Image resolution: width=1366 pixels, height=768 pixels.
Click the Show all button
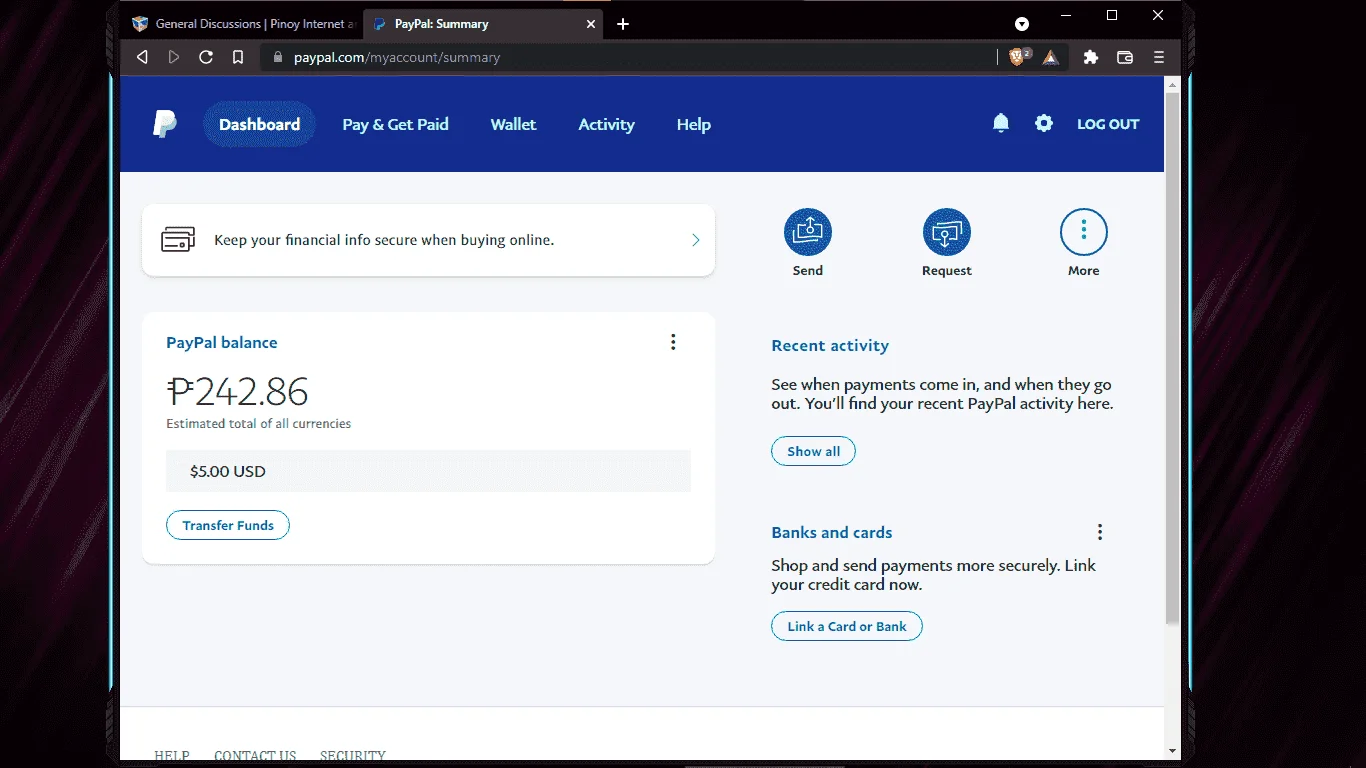813,451
